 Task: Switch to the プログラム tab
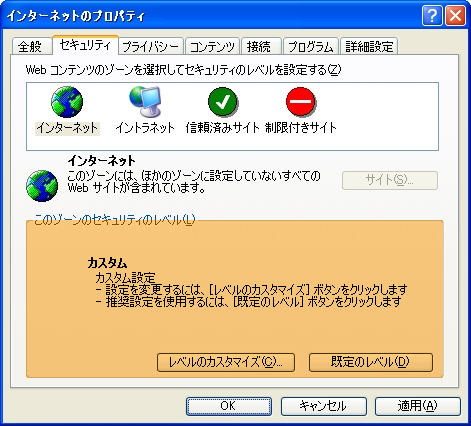pos(311,46)
